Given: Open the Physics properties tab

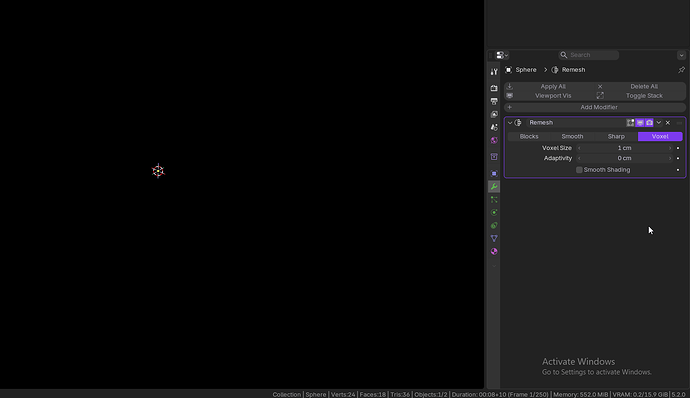Looking at the screenshot, I should click(x=494, y=213).
